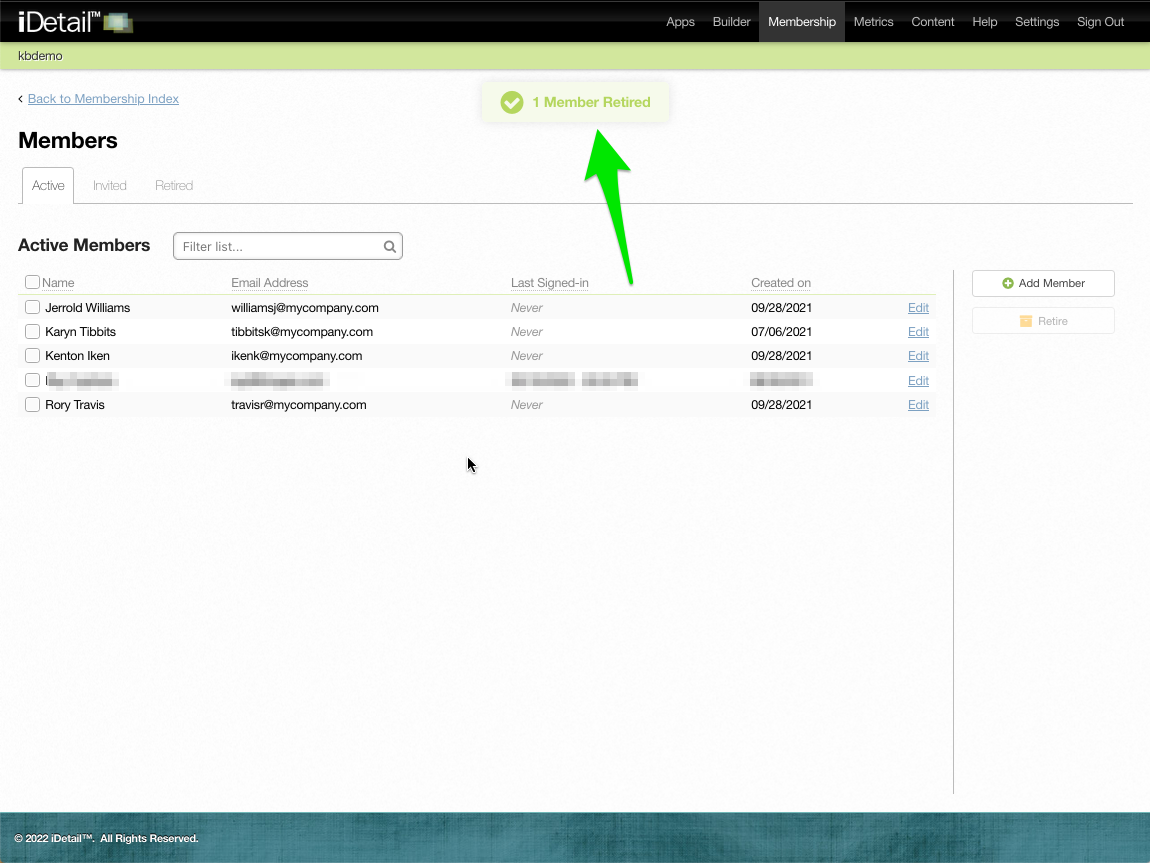The height and width of the screenshot is (863, 1150).
Task: Click the name Karyn Tibbits
Action: (x=80, y=332)
